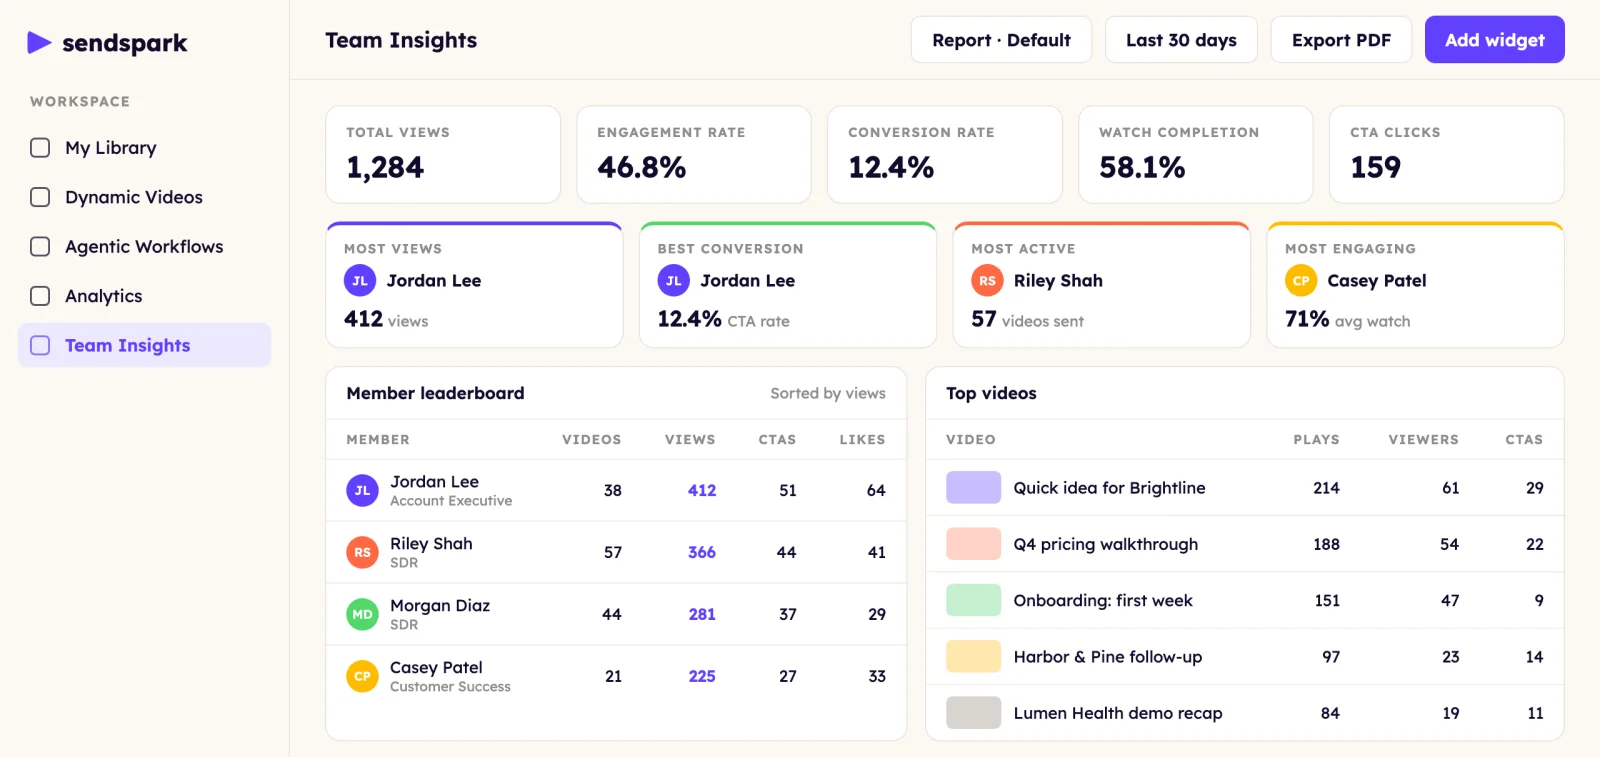Click Jordan Lee's leaderboard avatar
Viewport: 1600px width, 757px height.
point(362,490)
